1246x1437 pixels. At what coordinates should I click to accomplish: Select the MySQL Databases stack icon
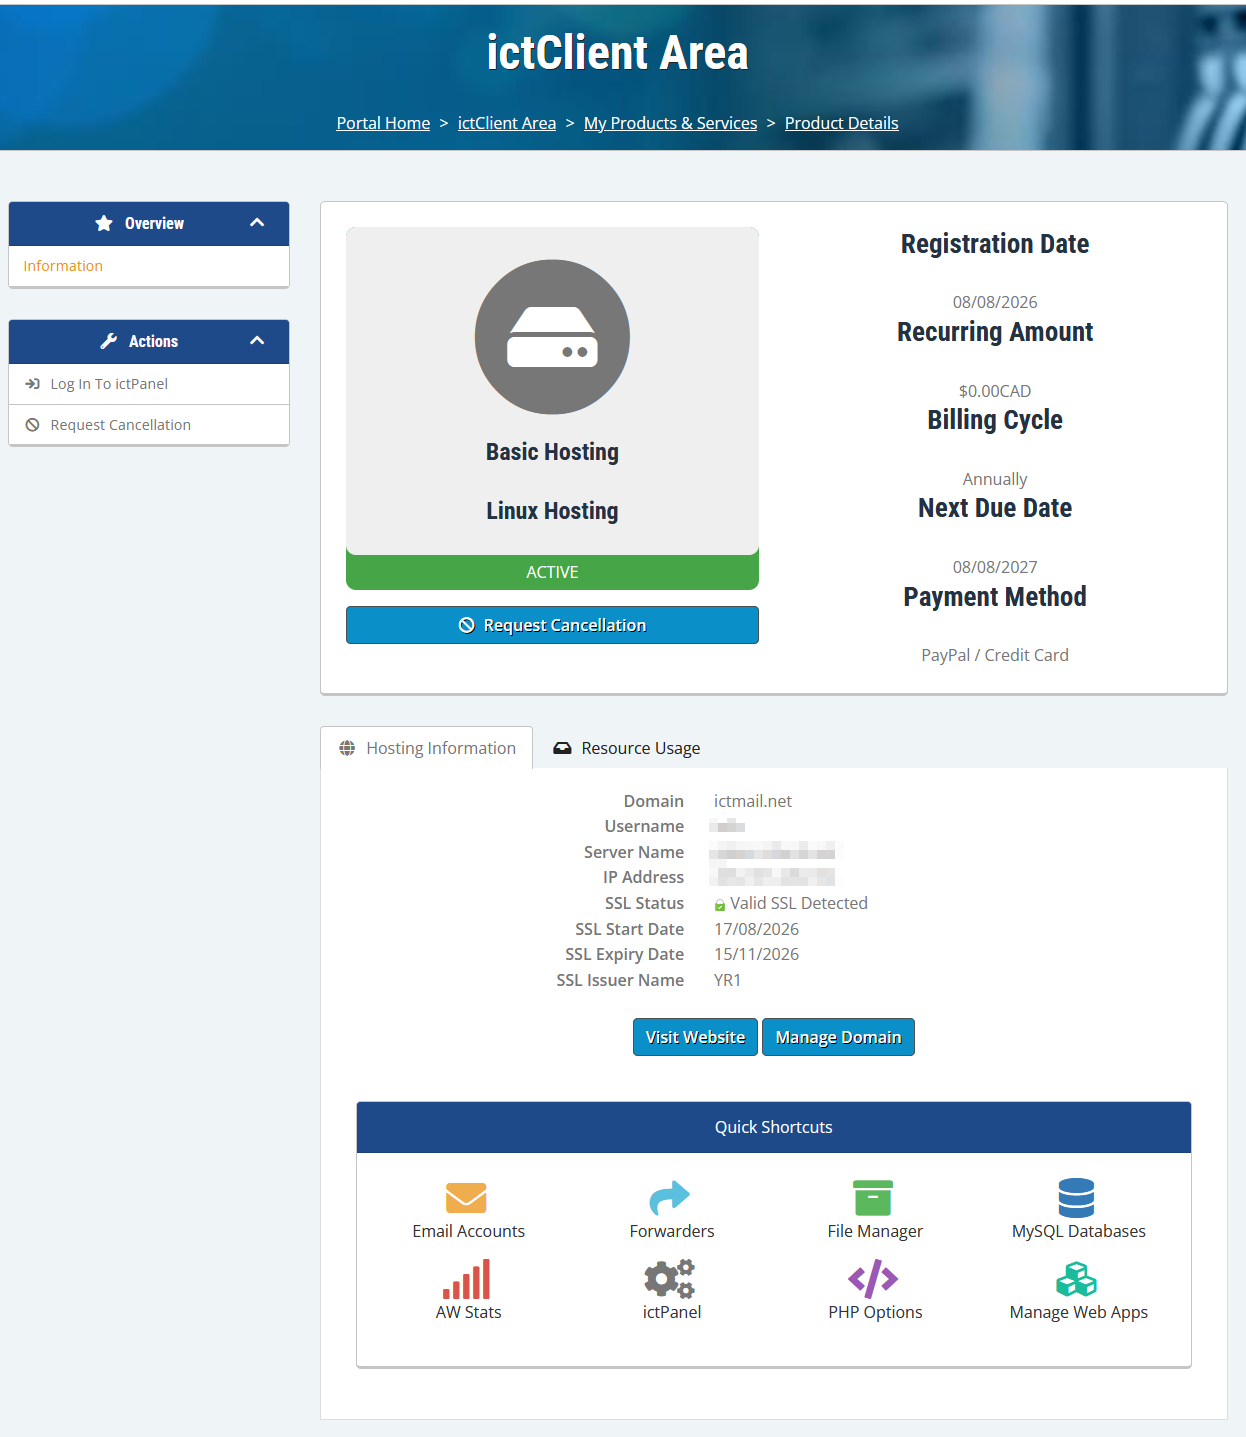click(1077, 1197)
